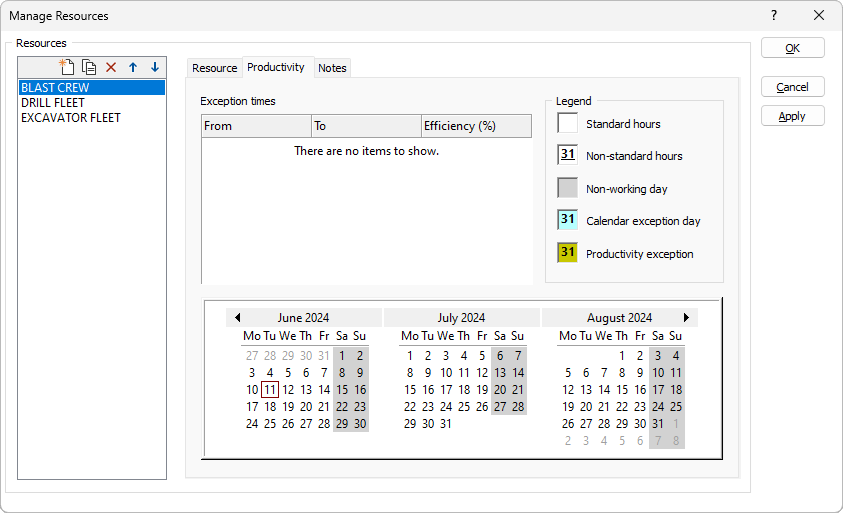The height and width of the screenshot is (513, 843).
Task: Select August 1 in the calendar
Action: pos(622,356)
